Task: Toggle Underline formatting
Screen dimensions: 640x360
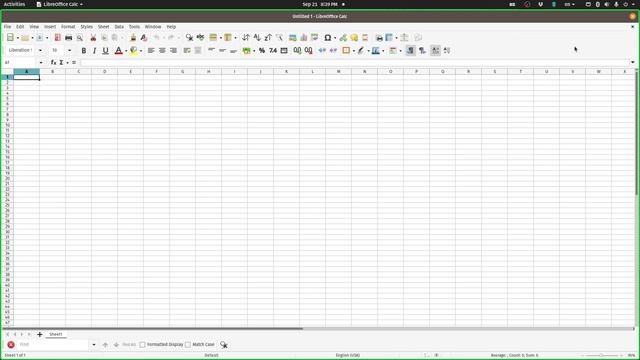Action: click(105, 51)
